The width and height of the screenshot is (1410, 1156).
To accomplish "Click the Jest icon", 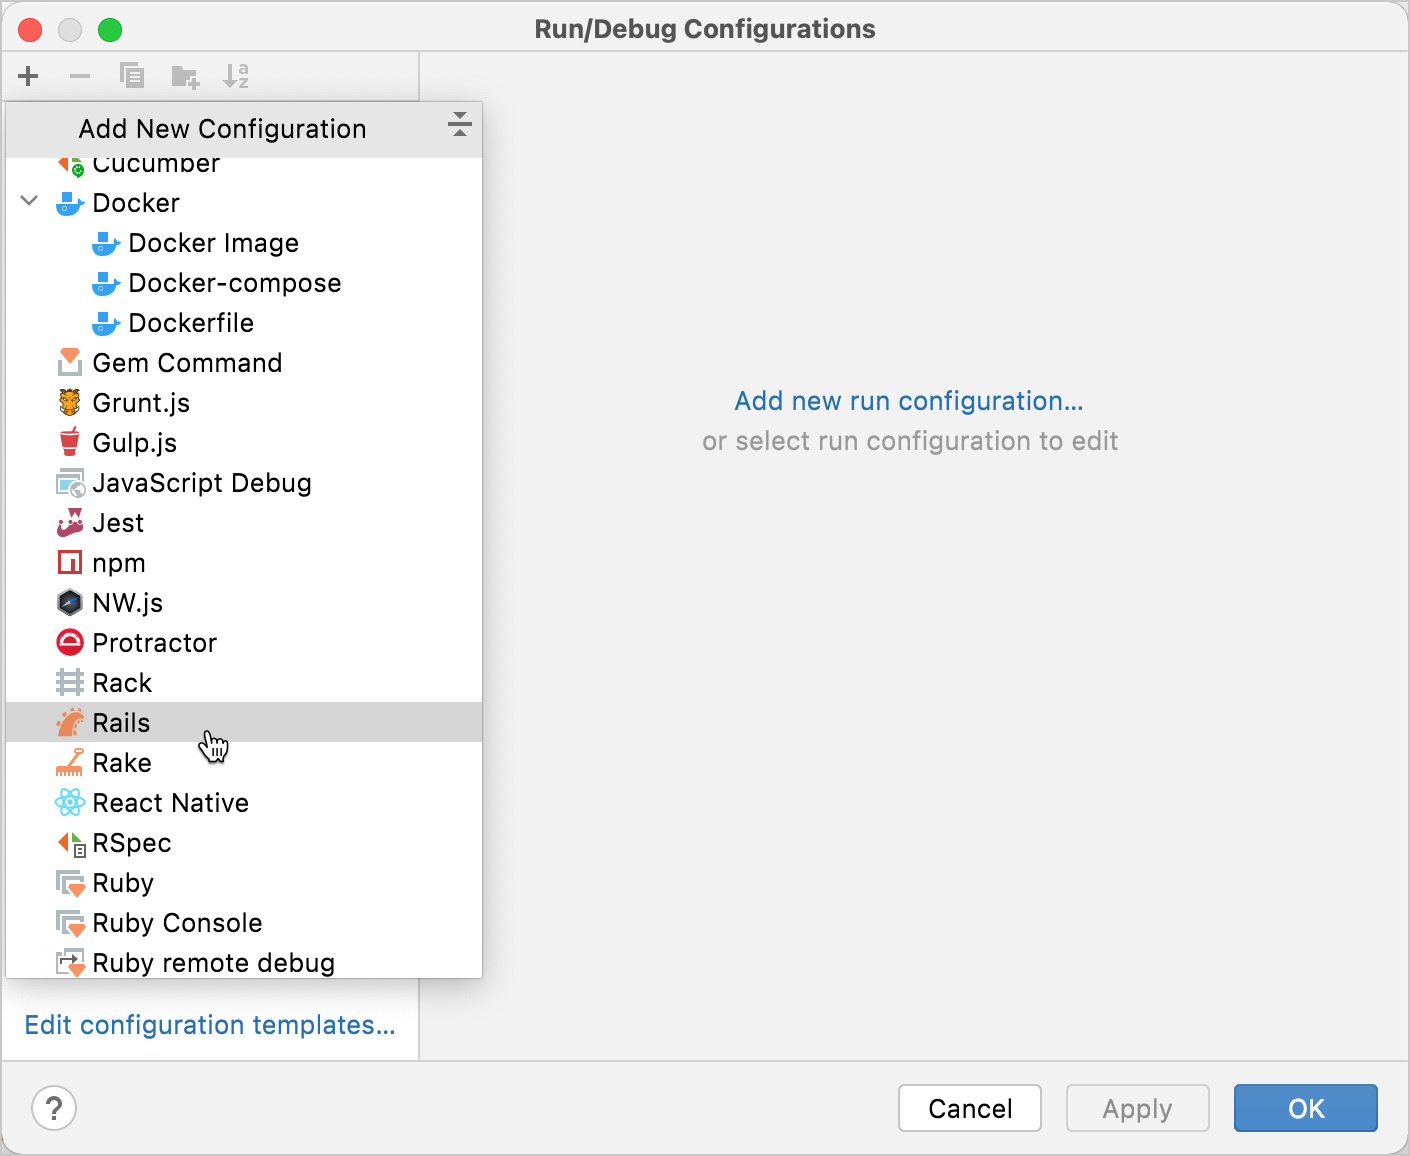I will [70, 522].
